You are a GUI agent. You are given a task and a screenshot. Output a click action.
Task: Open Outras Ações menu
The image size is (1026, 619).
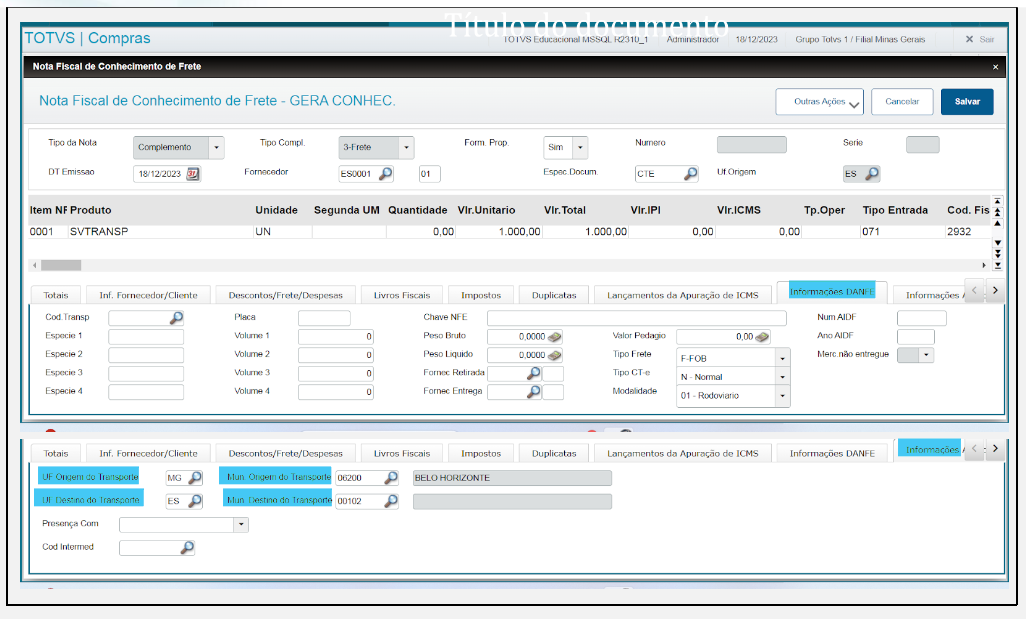(x=819, y=102)
